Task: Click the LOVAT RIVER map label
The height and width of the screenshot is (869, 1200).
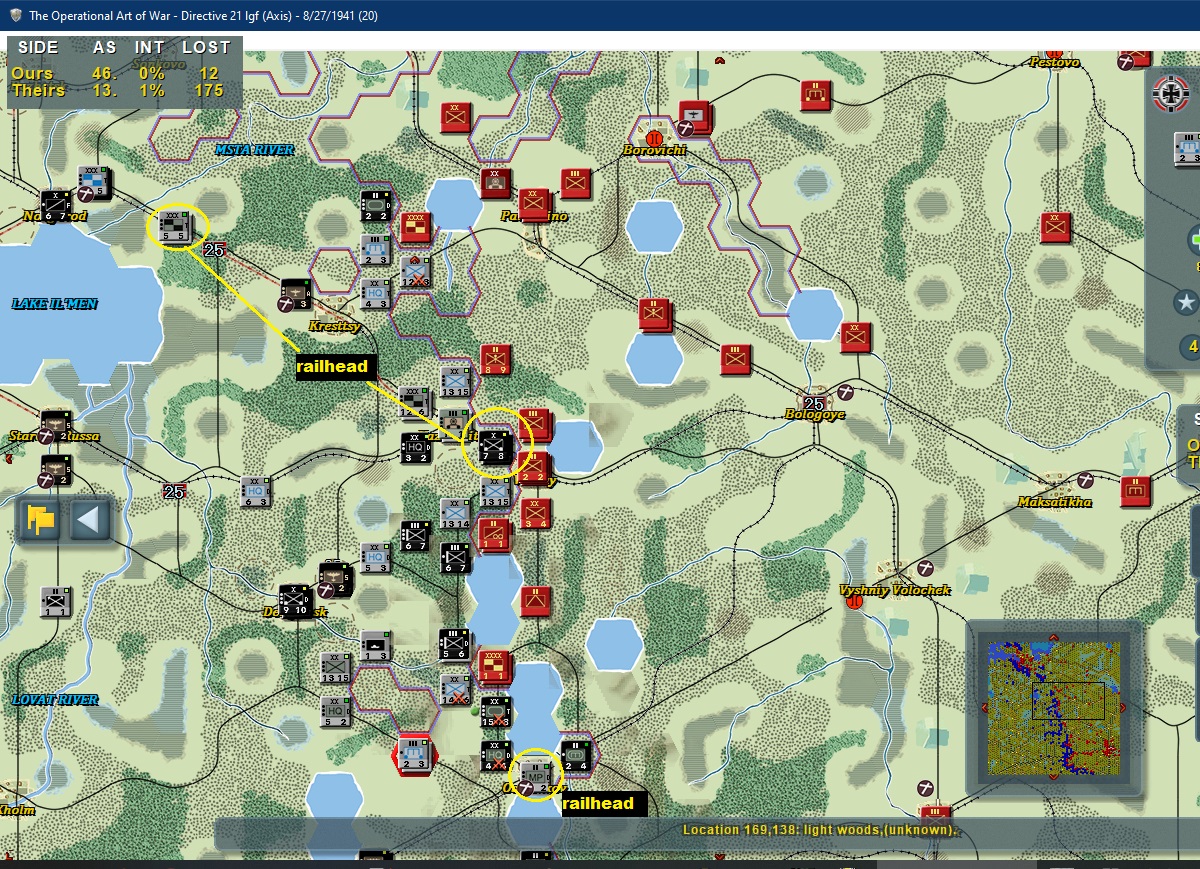Action: coord(55,699)
